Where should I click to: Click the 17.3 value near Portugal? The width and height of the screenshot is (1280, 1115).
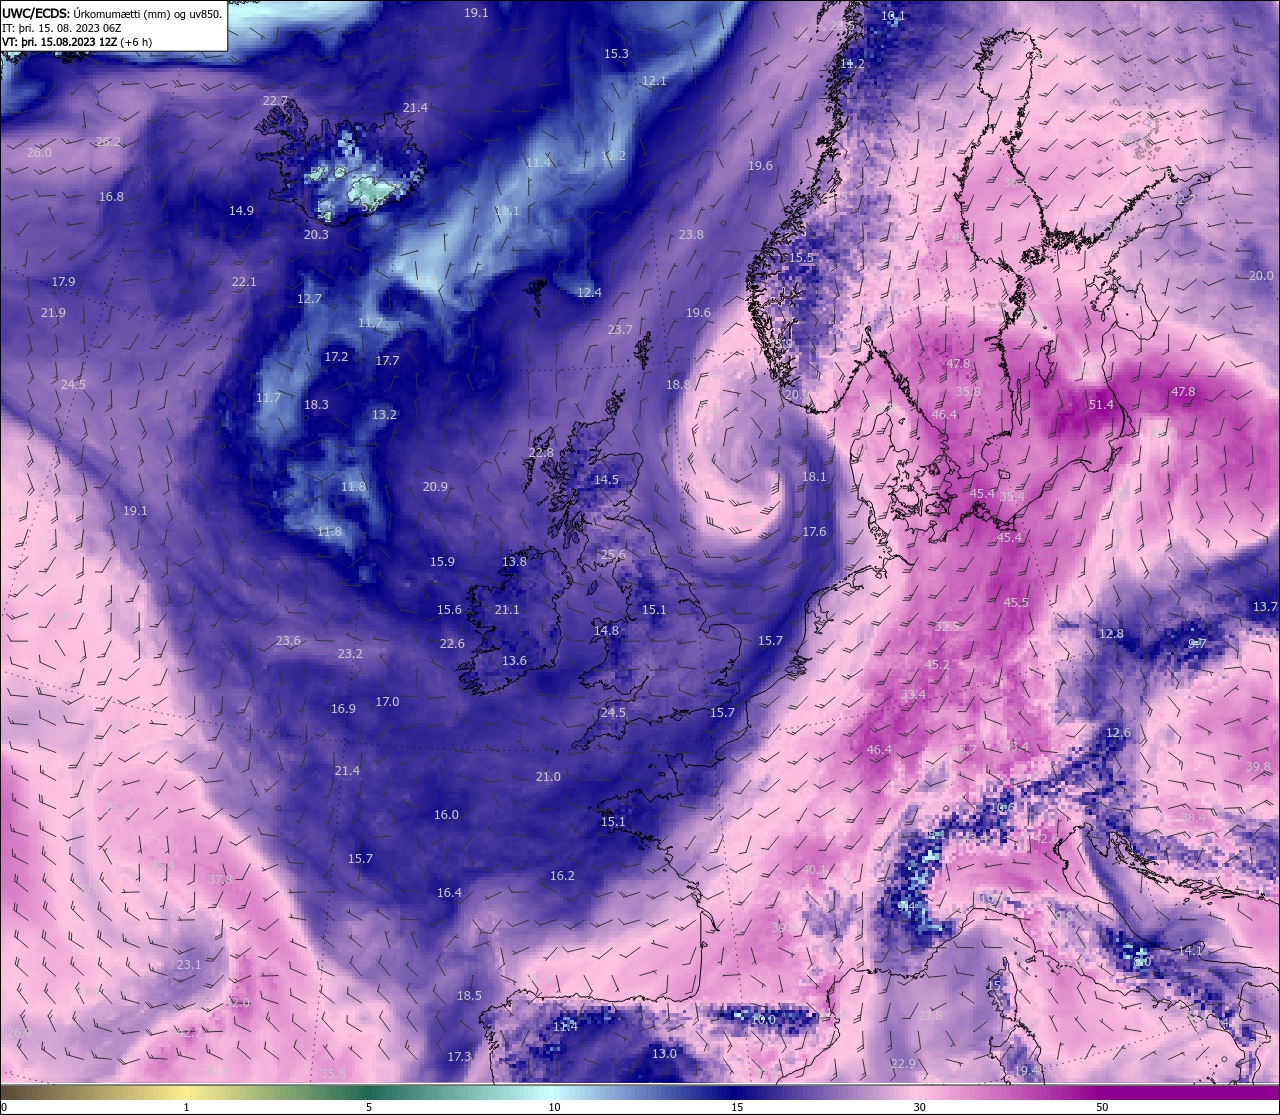(459, 1056)
